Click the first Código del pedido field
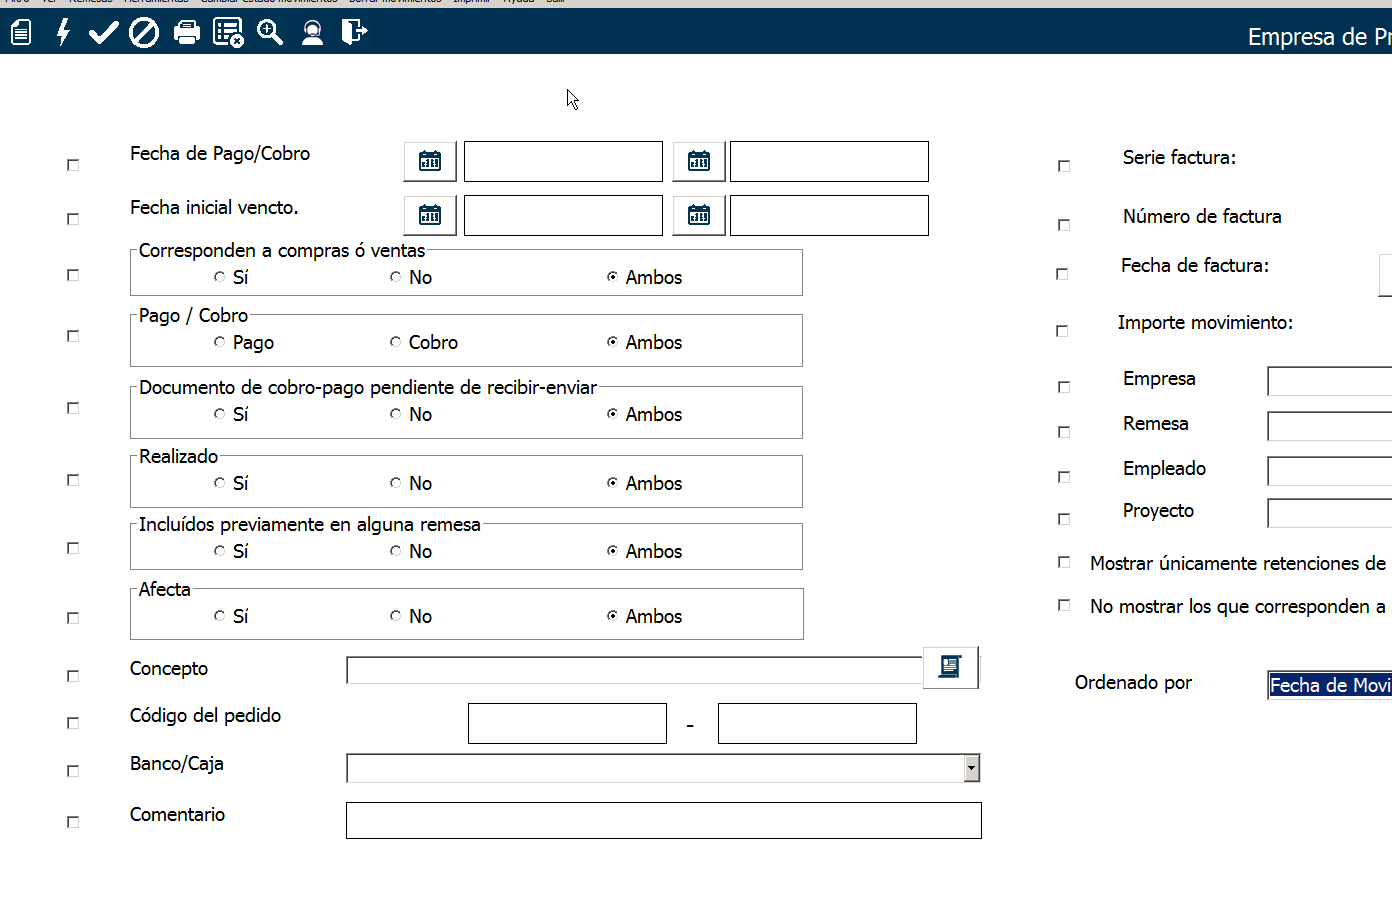Viewport: 1392px width, 920px height. 567,723
